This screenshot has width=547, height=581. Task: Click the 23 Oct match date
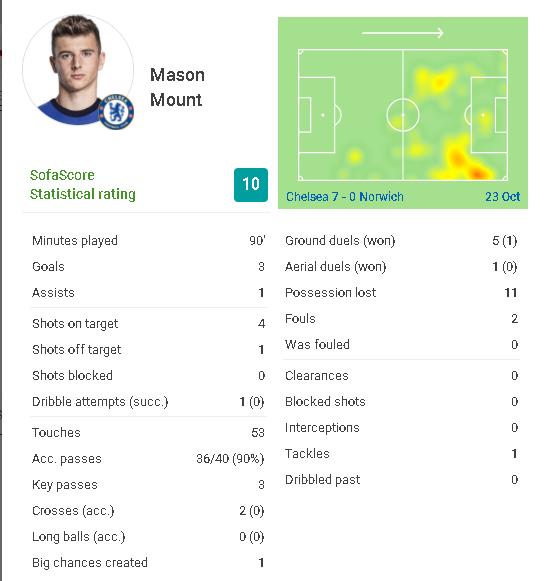(x=503, y=196)
